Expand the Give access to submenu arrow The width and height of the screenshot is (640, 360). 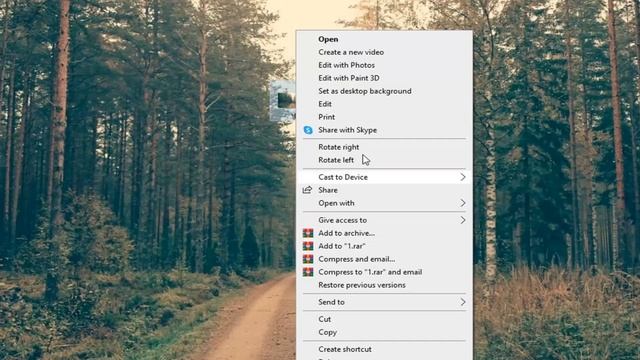463,220
